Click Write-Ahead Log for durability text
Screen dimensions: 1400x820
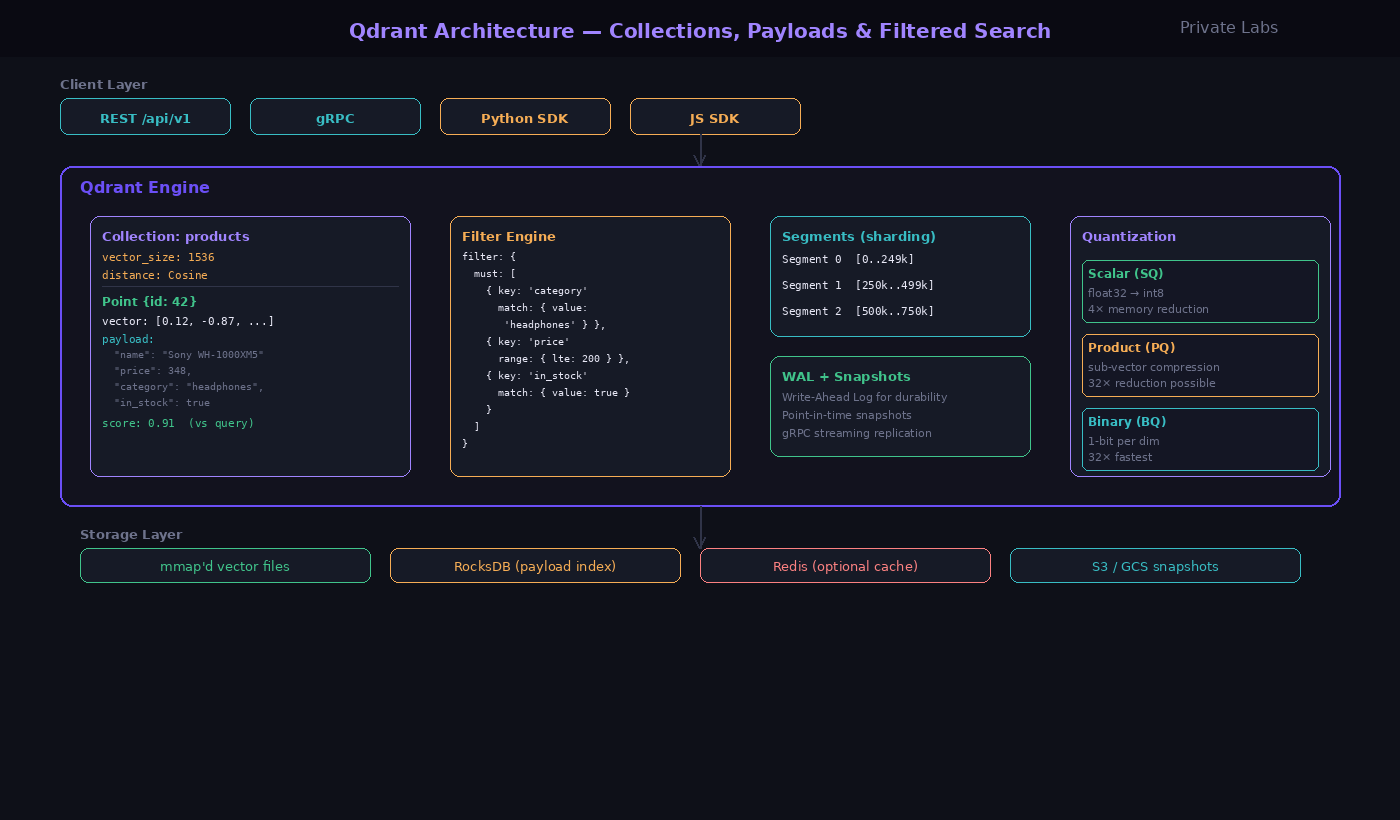click(864, 397)
